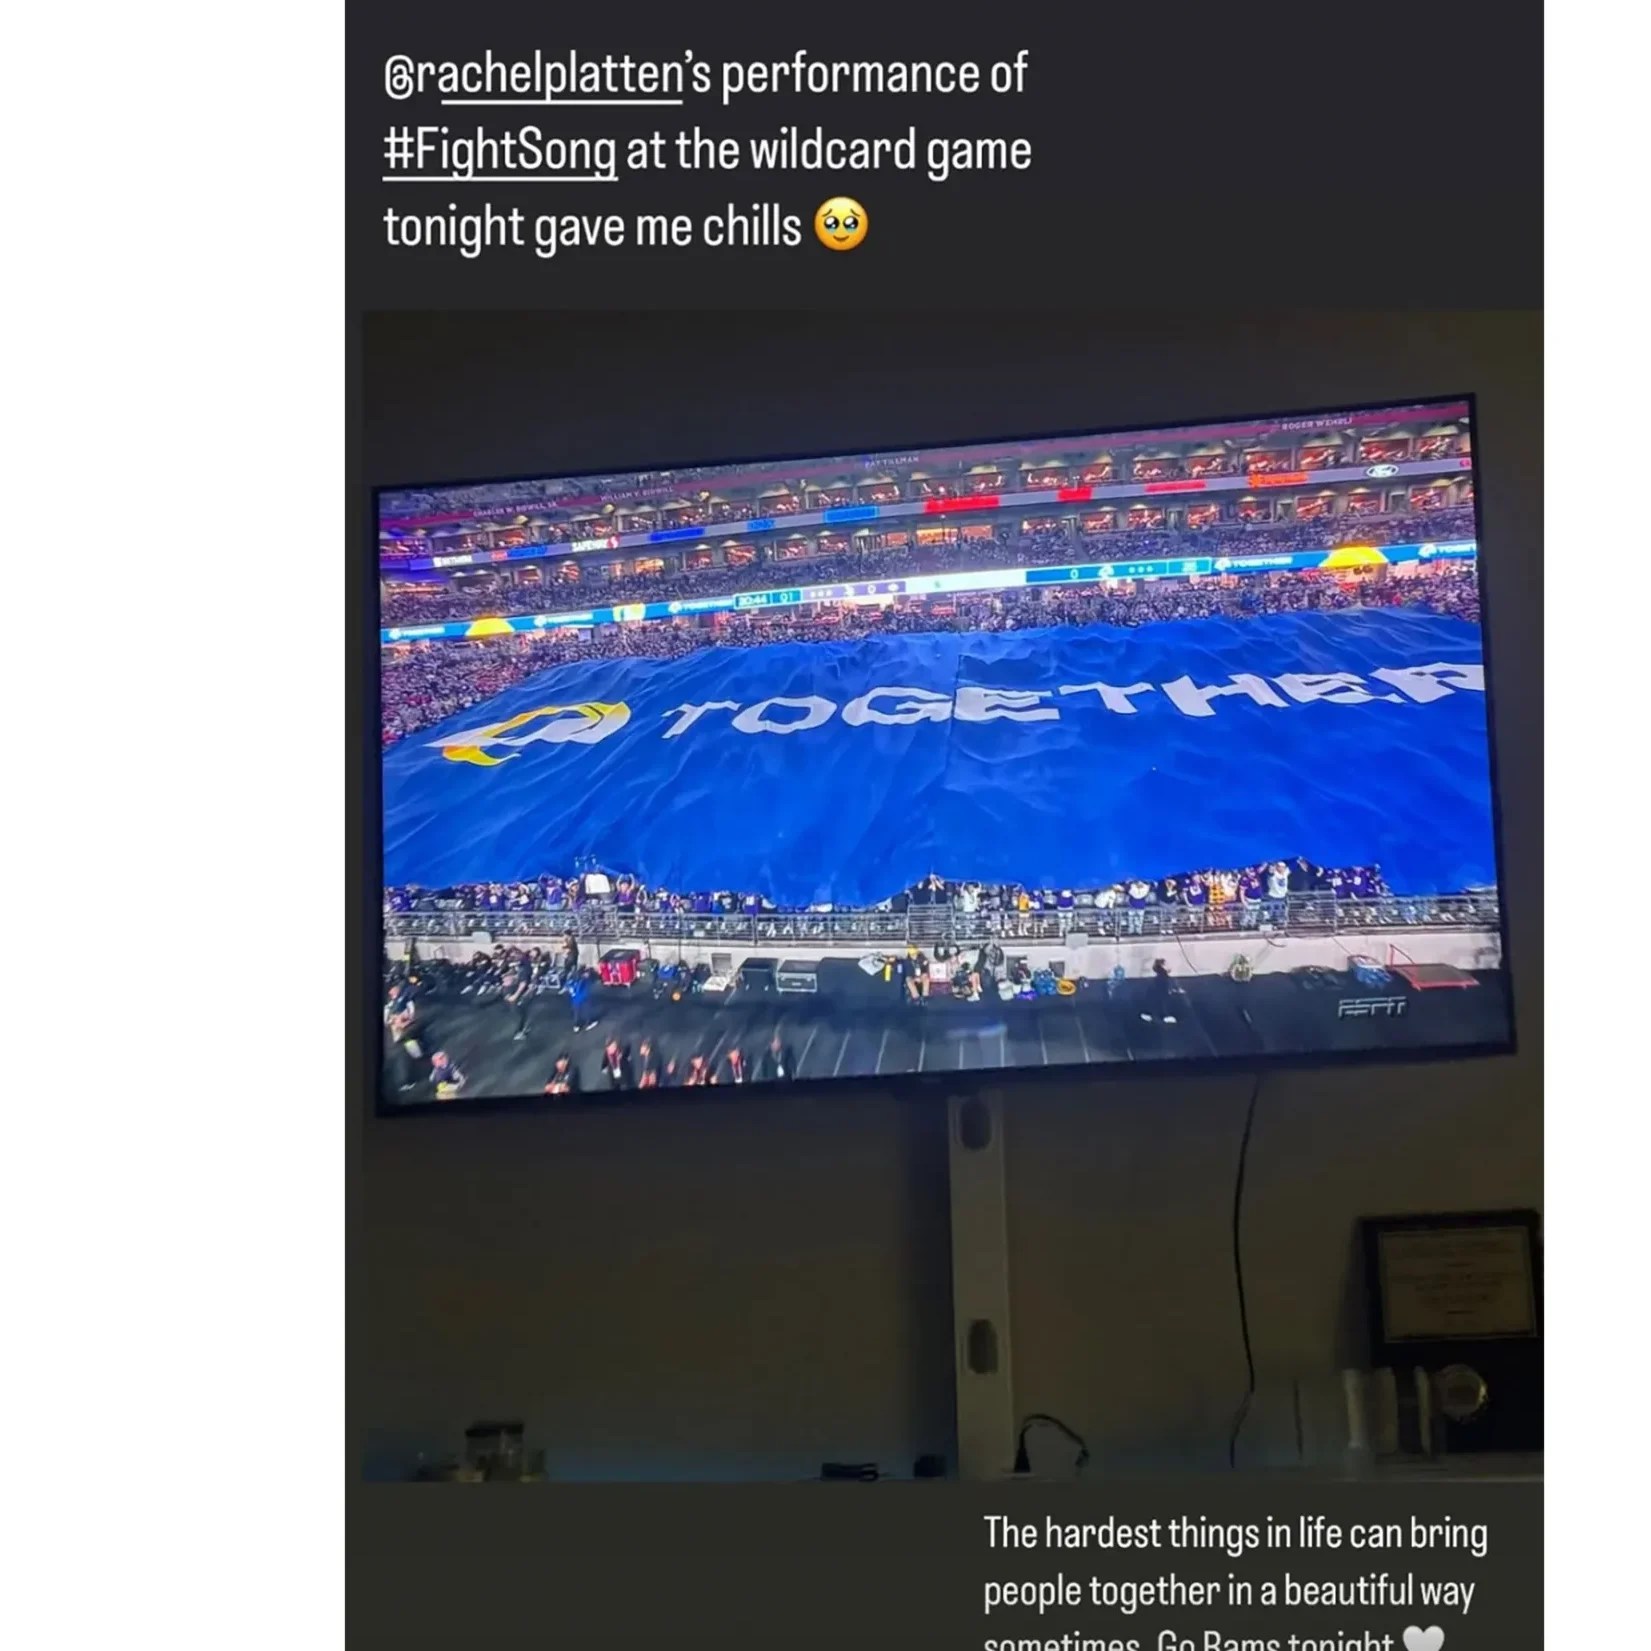Click the red equipment cart on the sideline

pyautogui.click(x=621, y=967)
